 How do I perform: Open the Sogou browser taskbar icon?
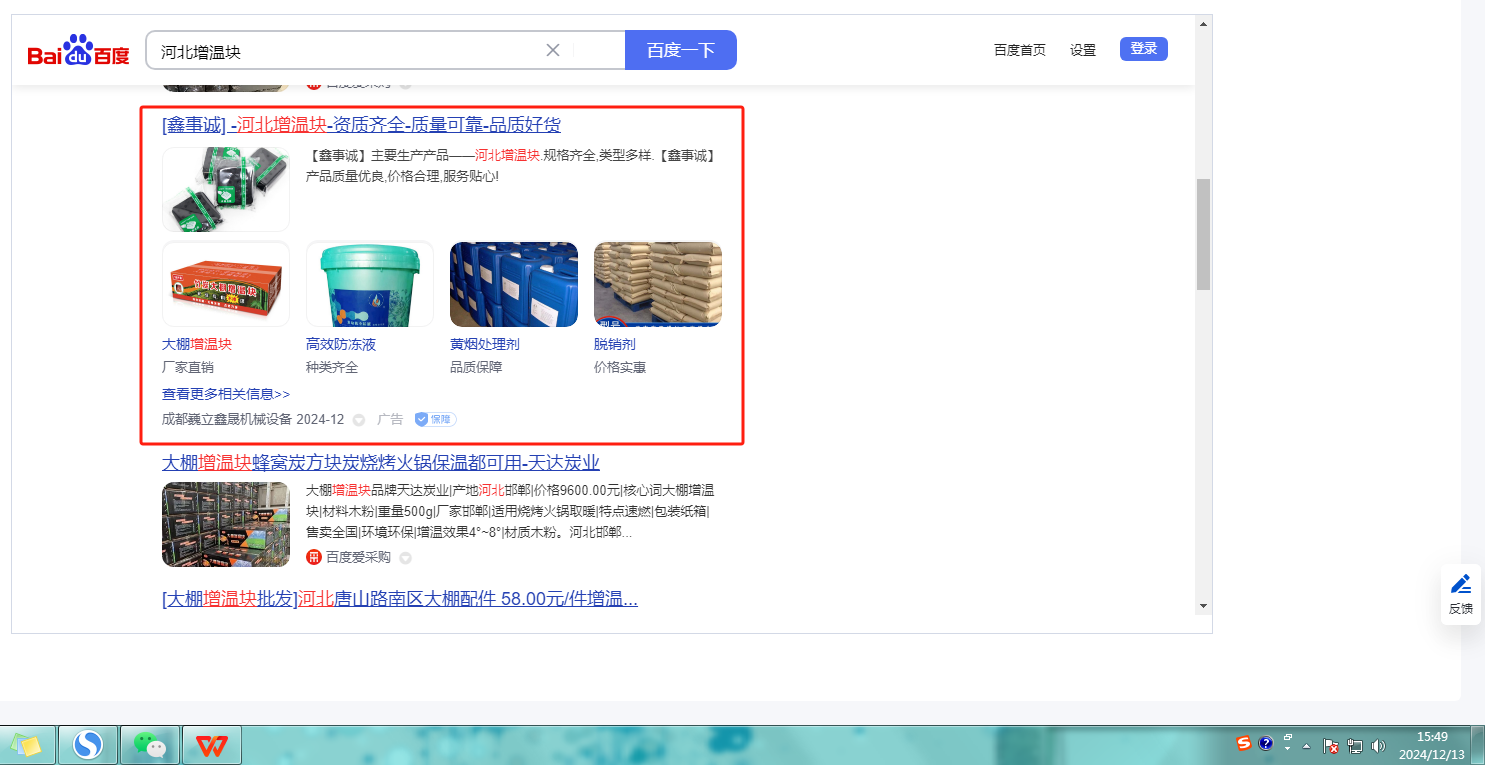[88, 745]
